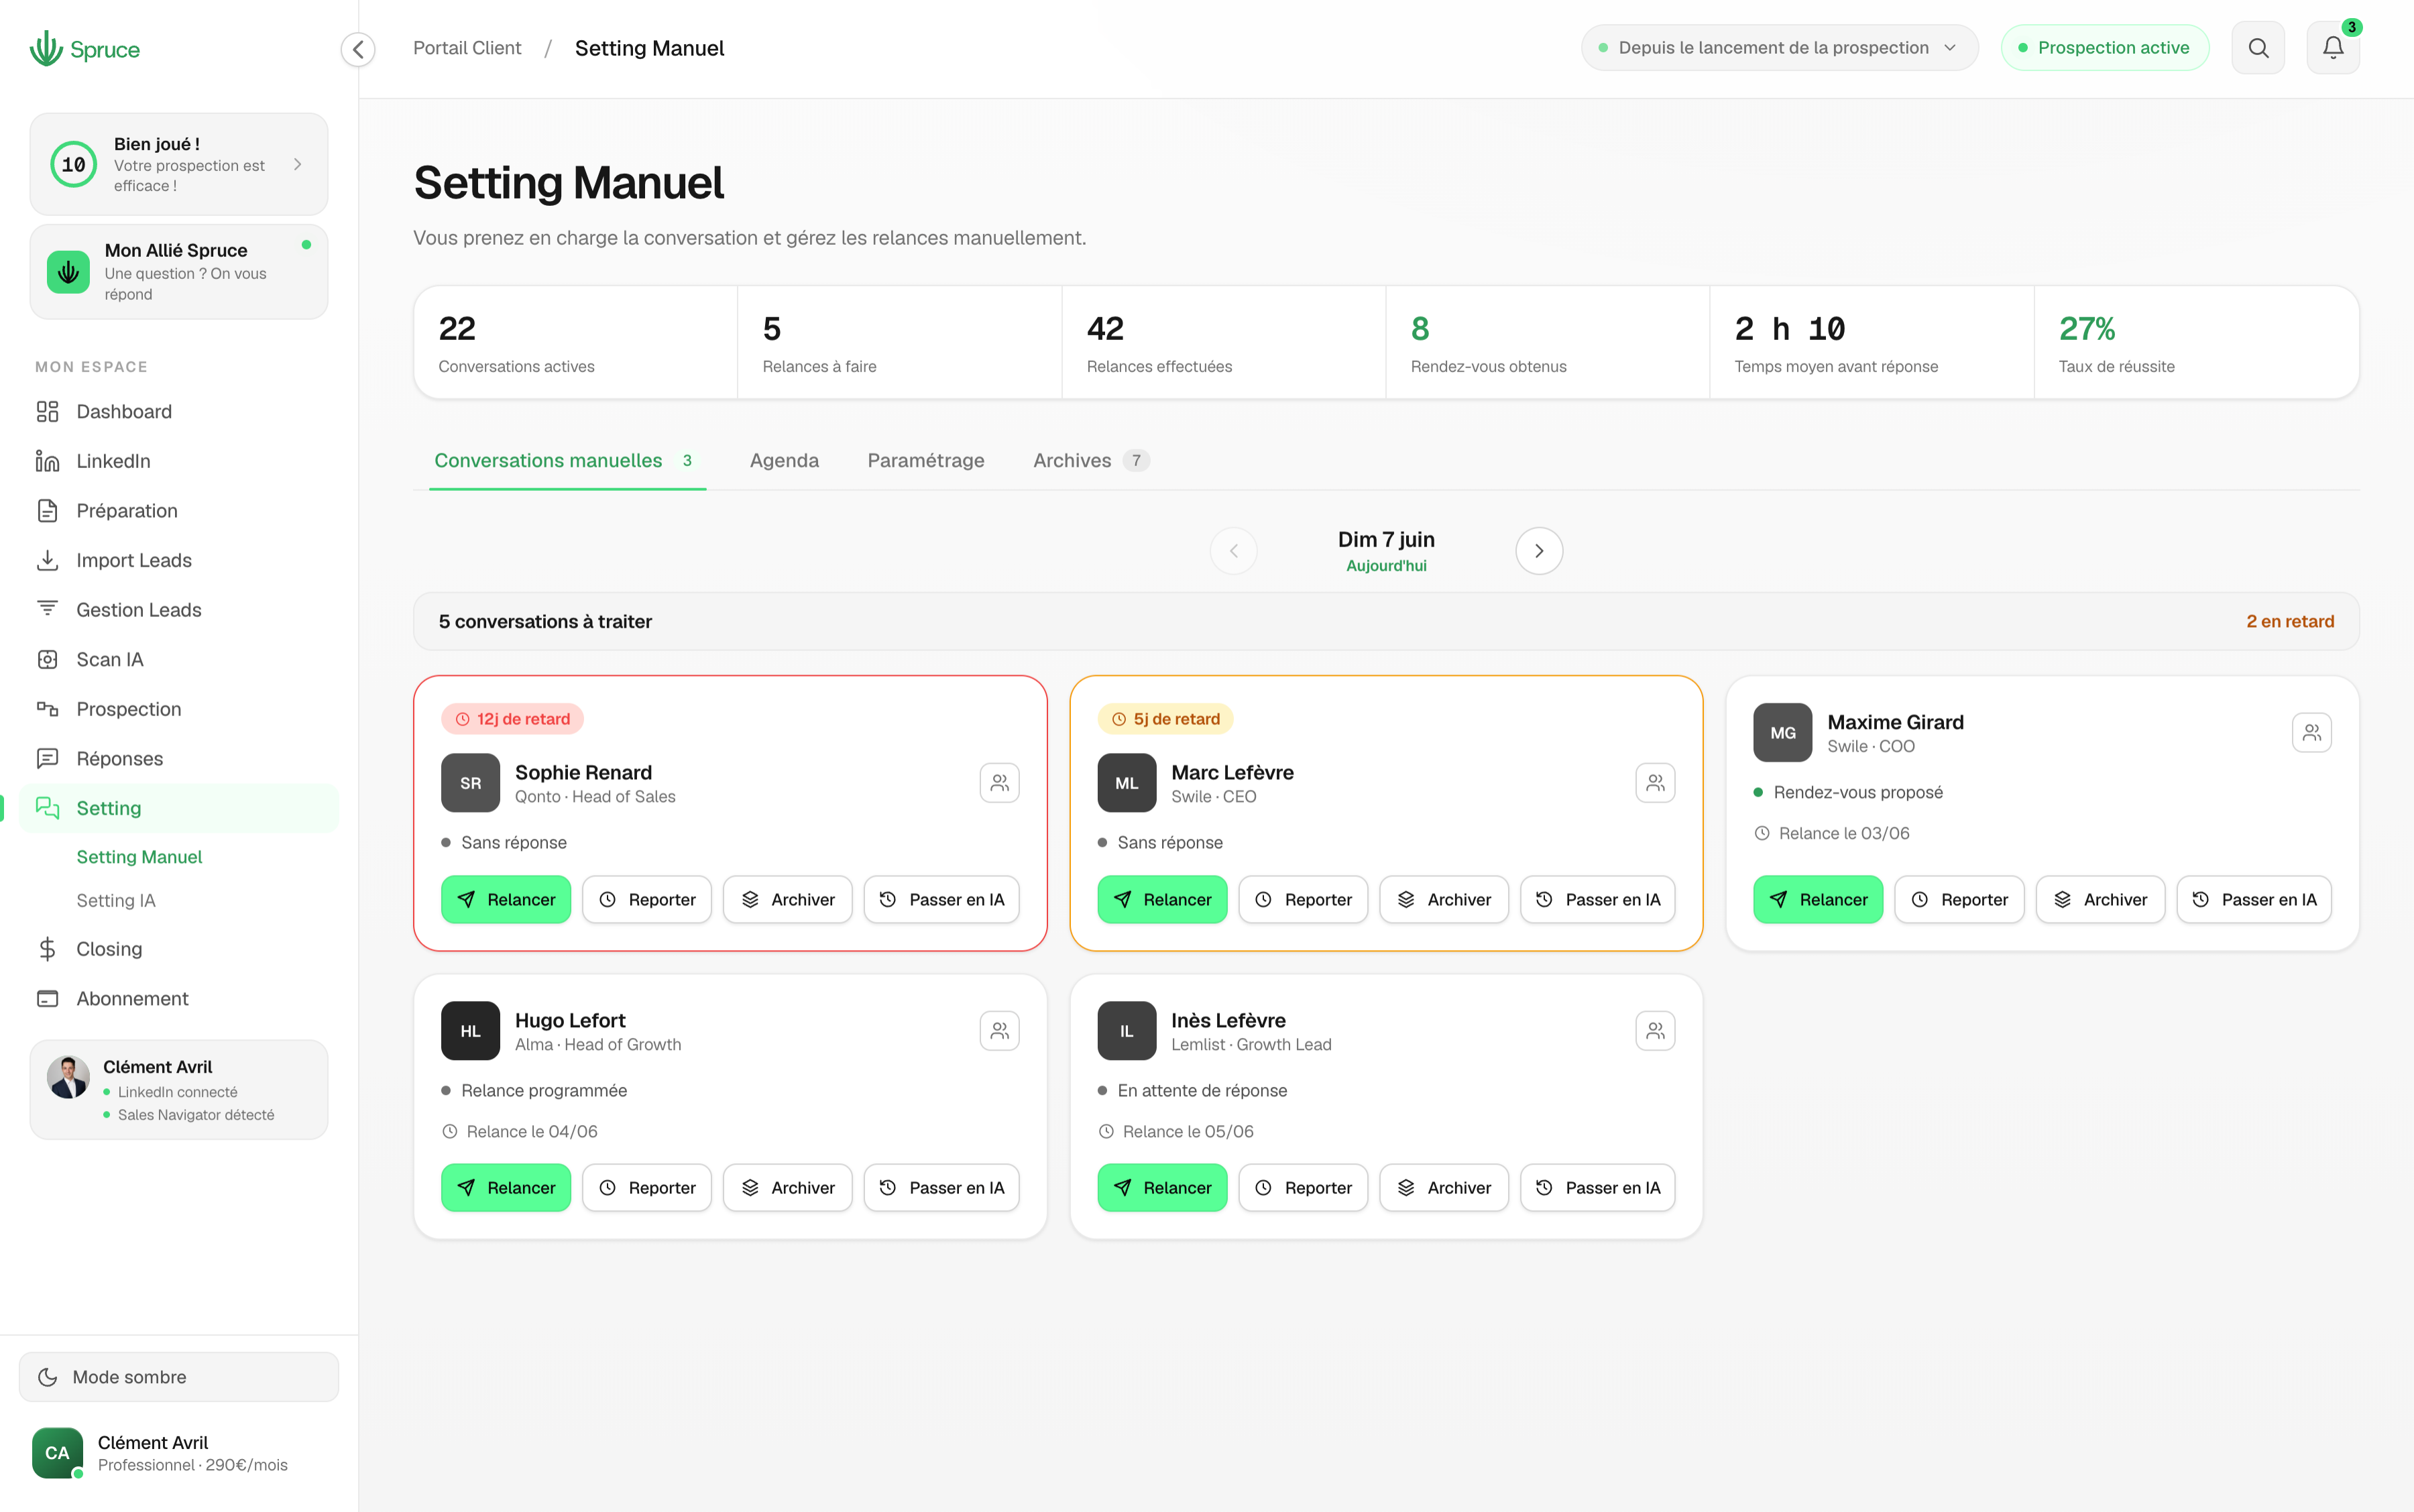The image size is (2414, 1512).
Task: Click Reporter for Maxime Girard
Action: (1959, 900)
